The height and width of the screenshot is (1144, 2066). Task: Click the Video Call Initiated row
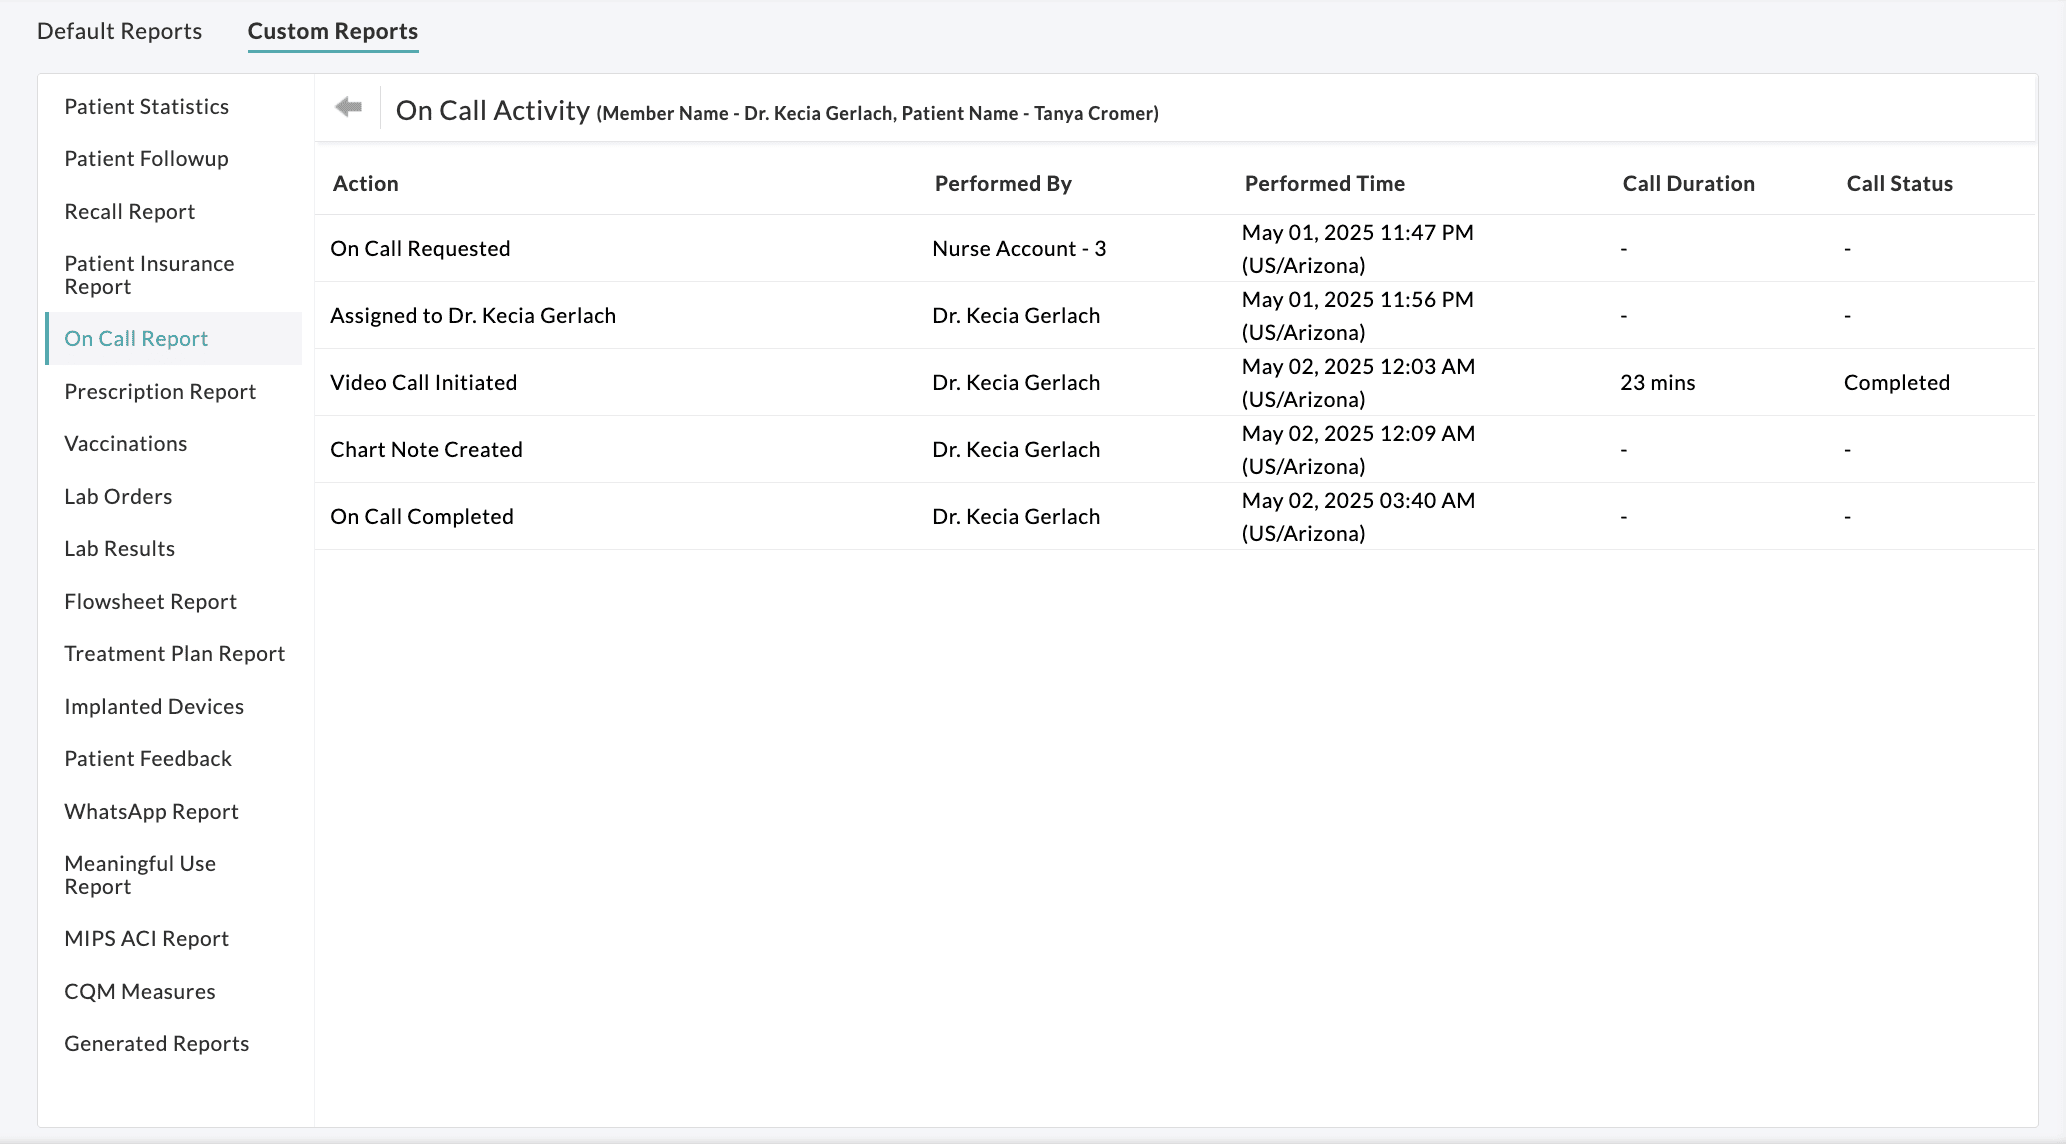(x=423, y=383)
